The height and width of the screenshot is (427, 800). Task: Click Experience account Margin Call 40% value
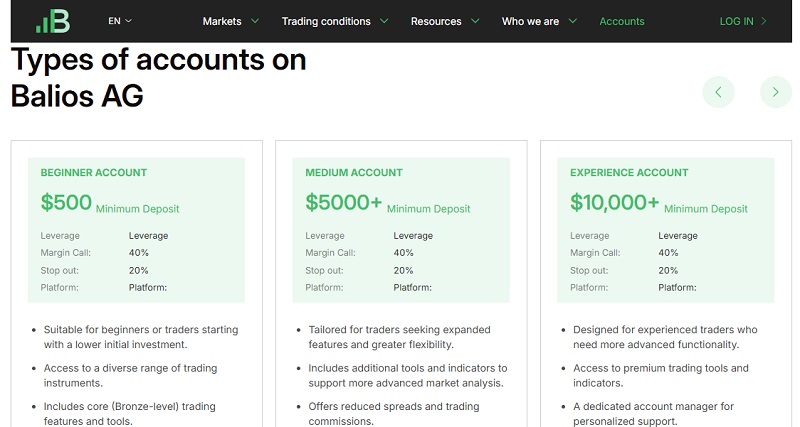coord(668,253)
